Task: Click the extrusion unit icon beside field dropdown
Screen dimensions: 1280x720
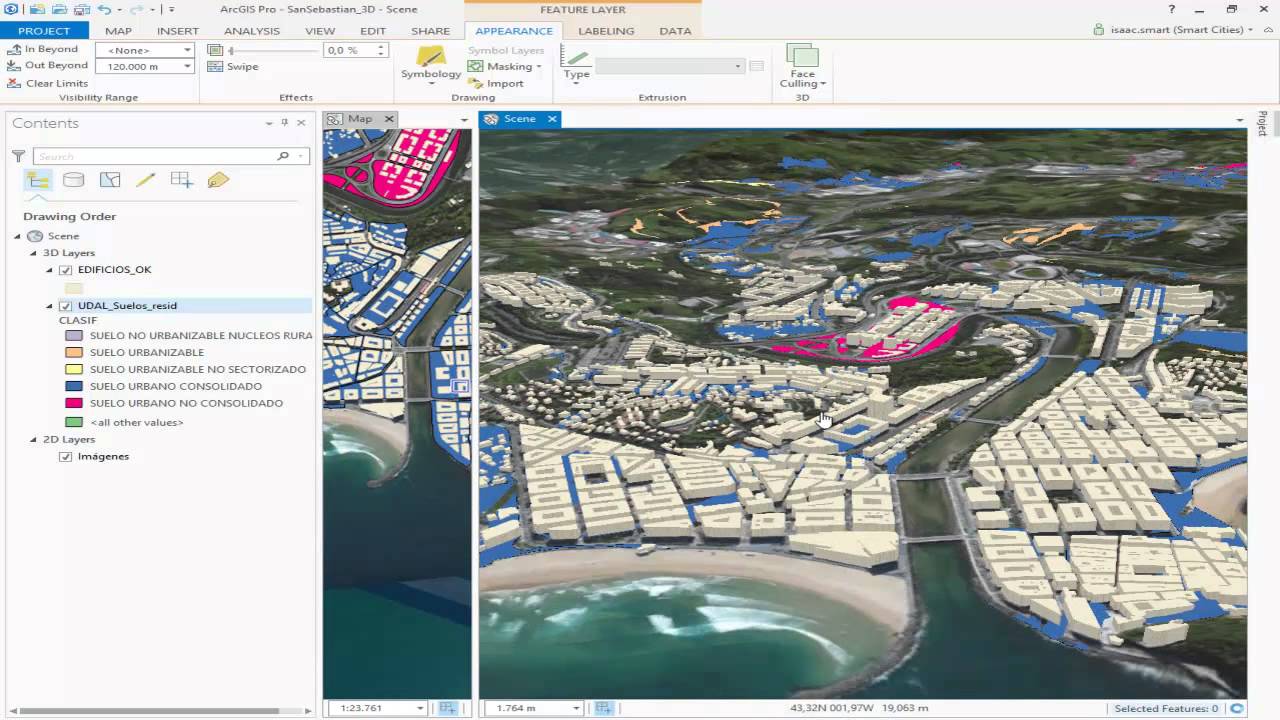Action: coord(756,66)
